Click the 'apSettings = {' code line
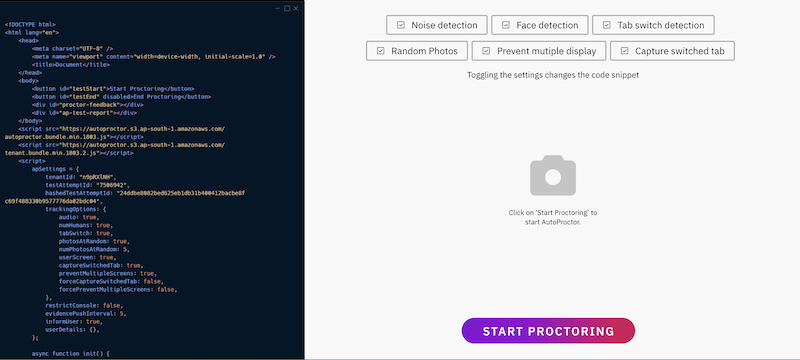 [x=56, y=169]
